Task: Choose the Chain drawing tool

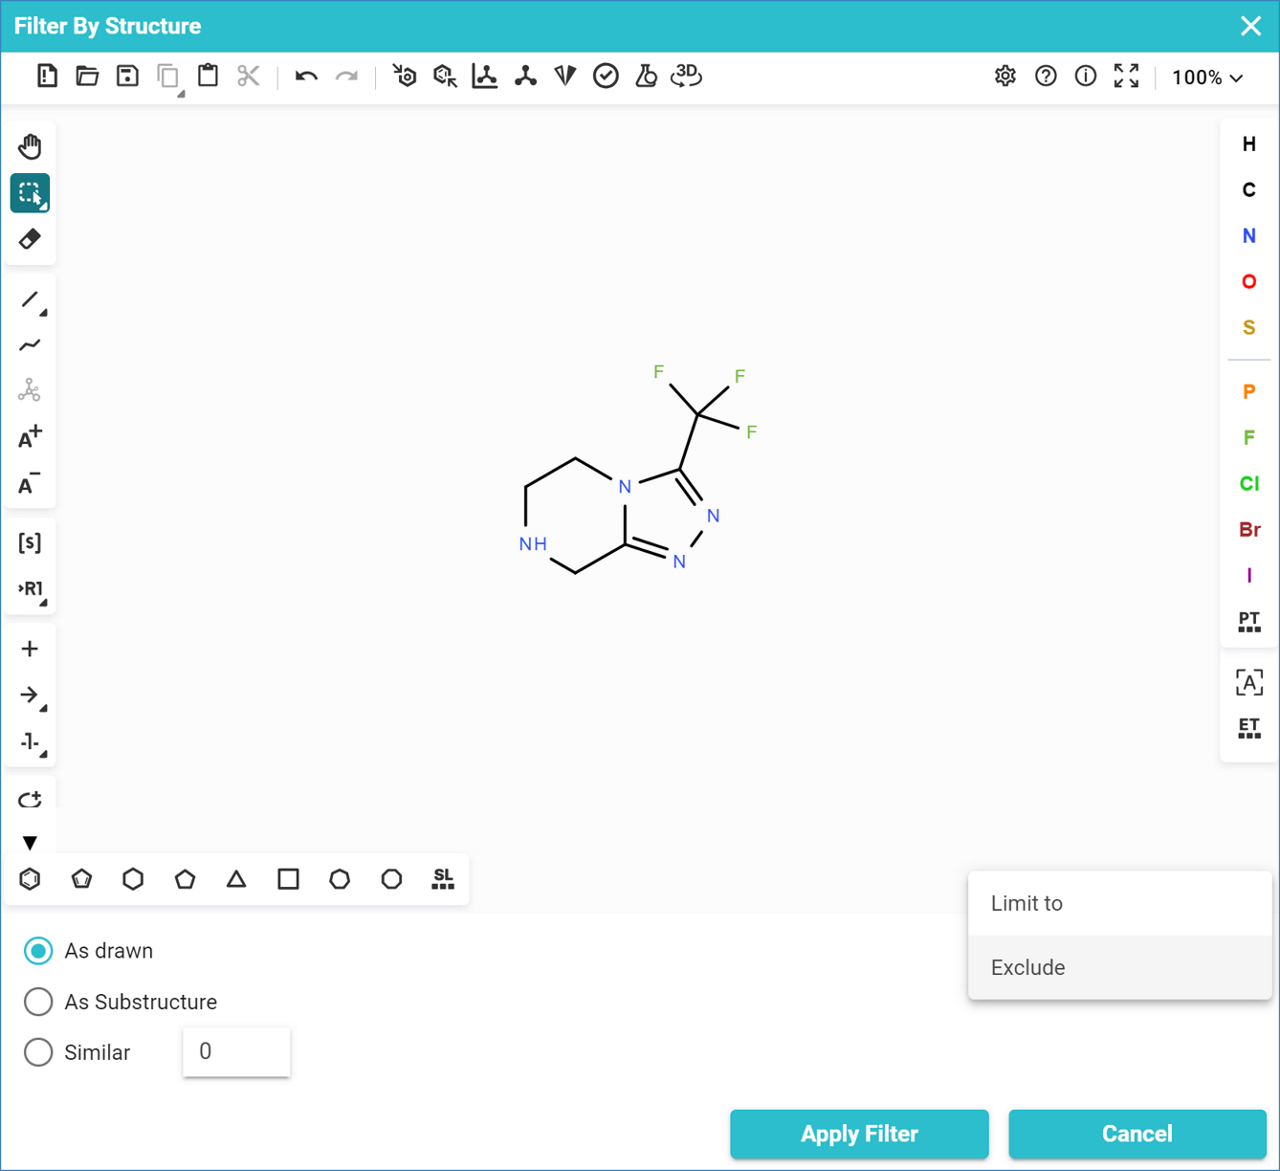Action: (x=30, y=345)
